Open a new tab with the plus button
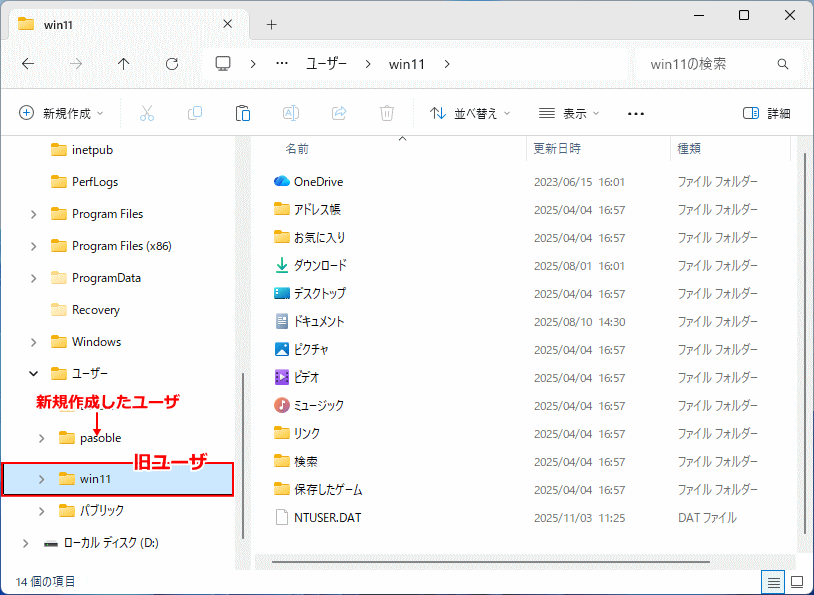814x595 pixels. [270, 24]
